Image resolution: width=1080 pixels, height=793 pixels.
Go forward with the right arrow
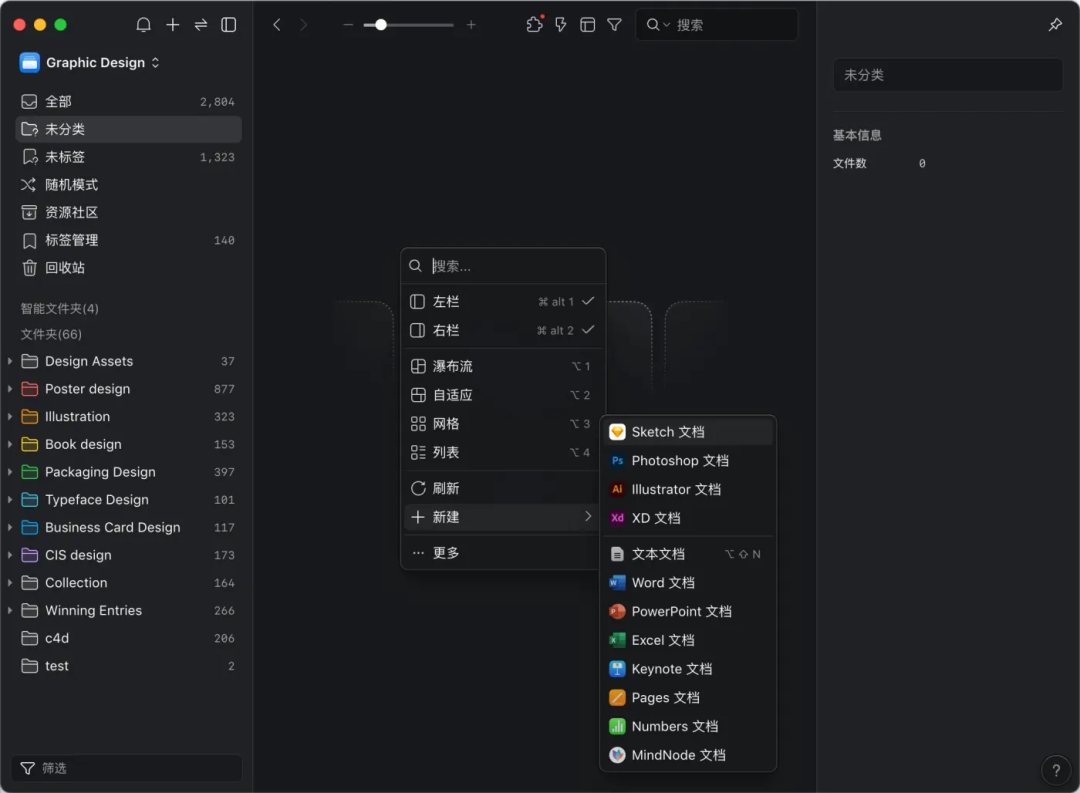click(304, 25)
